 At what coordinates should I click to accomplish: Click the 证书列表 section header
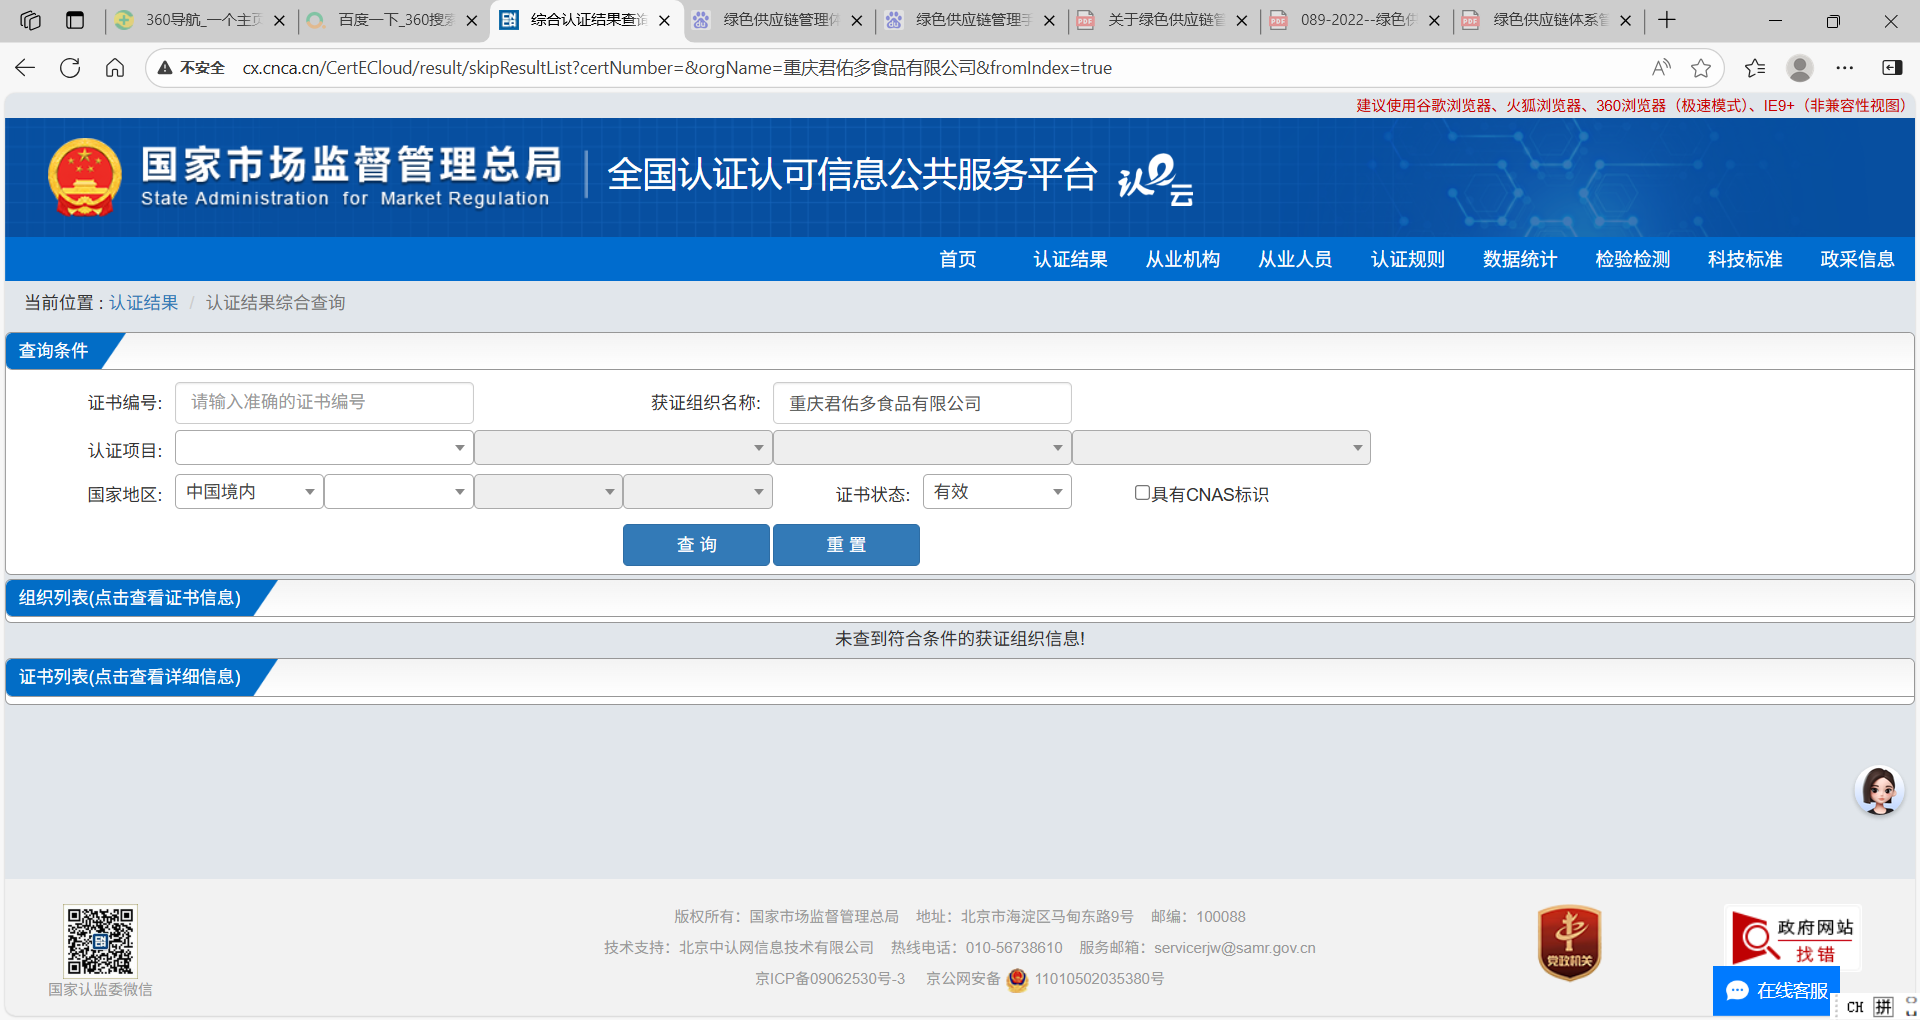(130, 677)
